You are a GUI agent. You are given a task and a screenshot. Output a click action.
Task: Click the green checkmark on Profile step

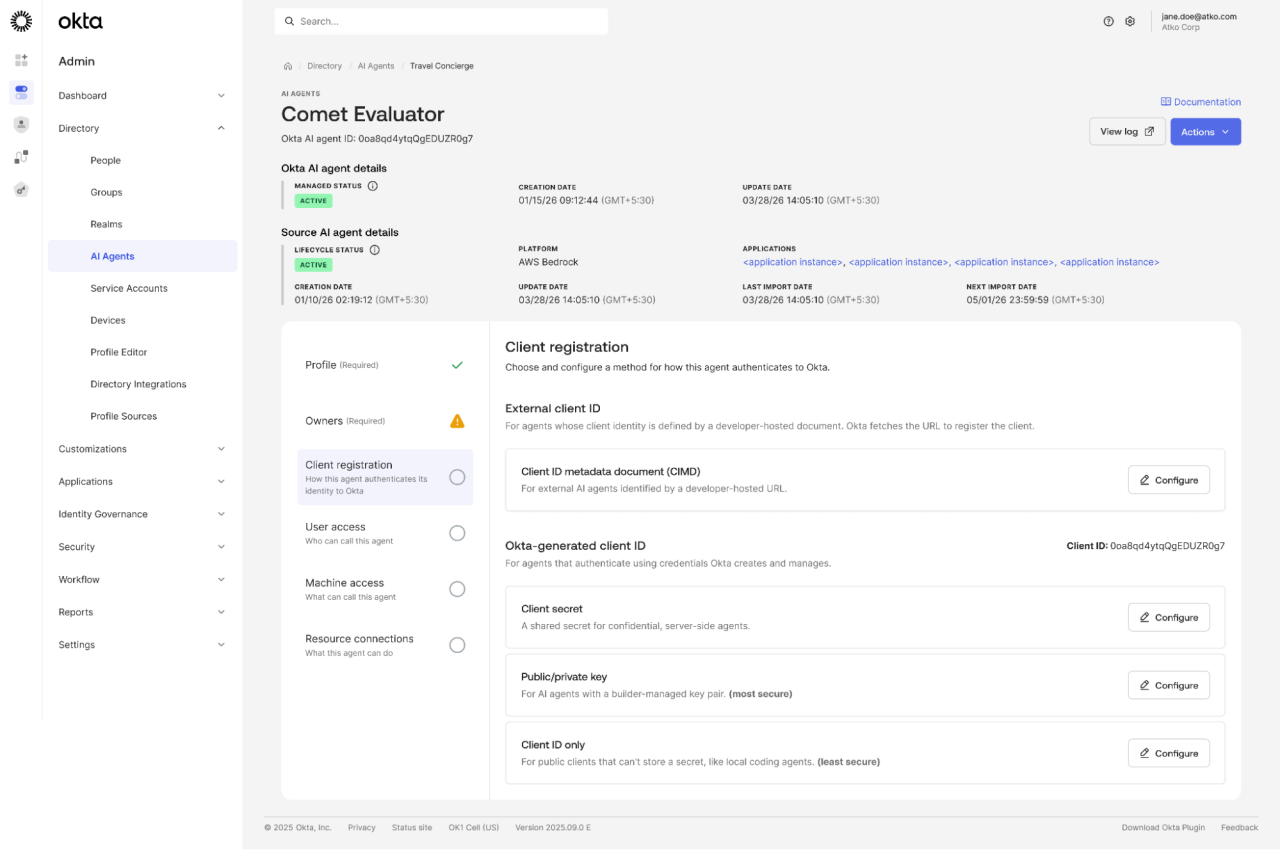pyautogui.click(x=457, y=365)
